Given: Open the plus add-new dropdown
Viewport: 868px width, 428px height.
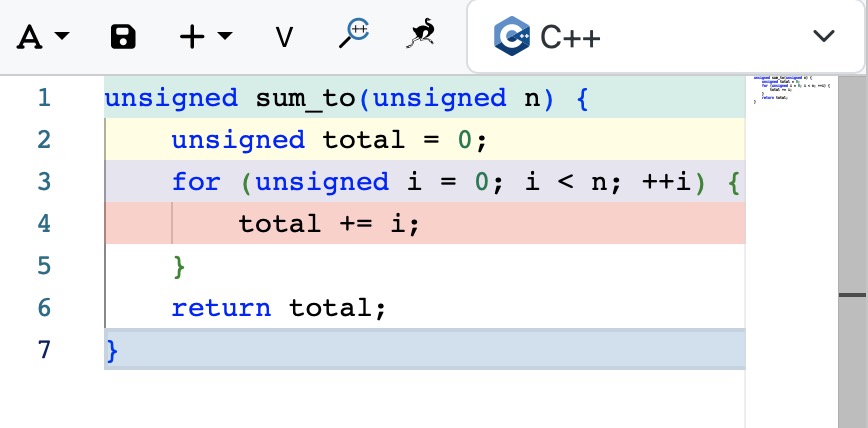Looking at the screenshot, I should point(206,37).
